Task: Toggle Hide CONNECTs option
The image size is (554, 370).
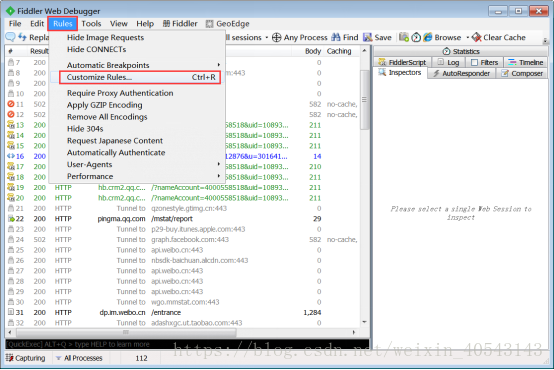Action: point(96,49)
